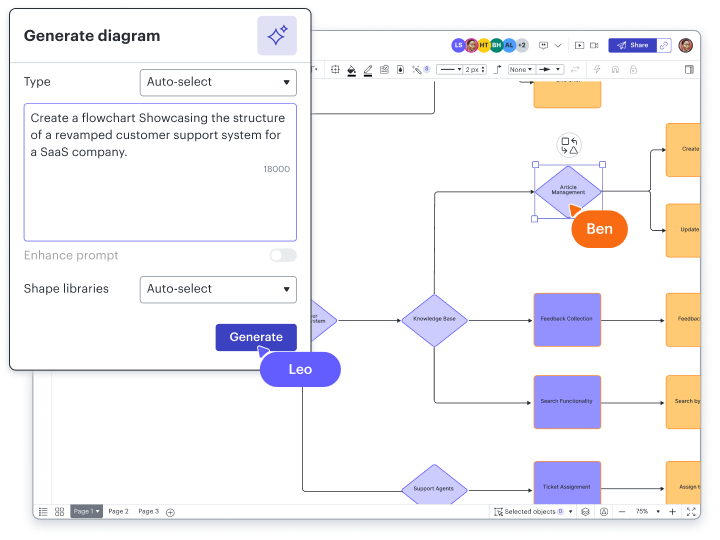
Task: Open the Type dropdown
Action: (x=218, y=82)
